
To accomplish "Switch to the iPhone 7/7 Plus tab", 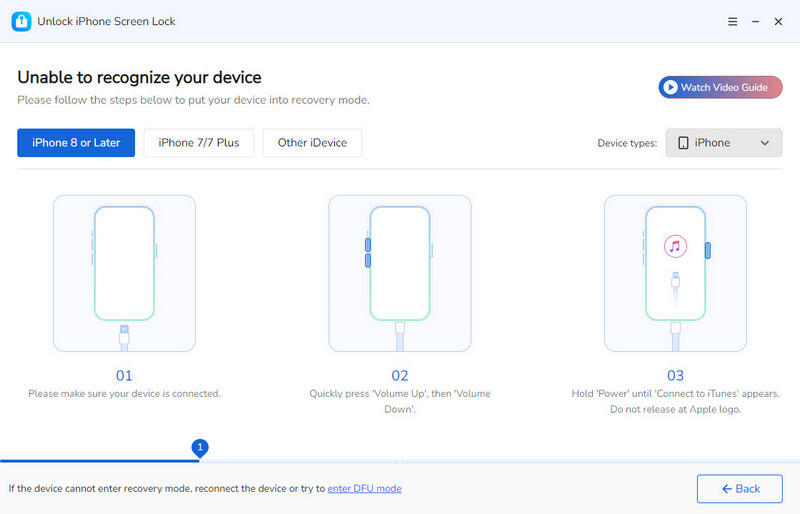I will coord(199,143).
